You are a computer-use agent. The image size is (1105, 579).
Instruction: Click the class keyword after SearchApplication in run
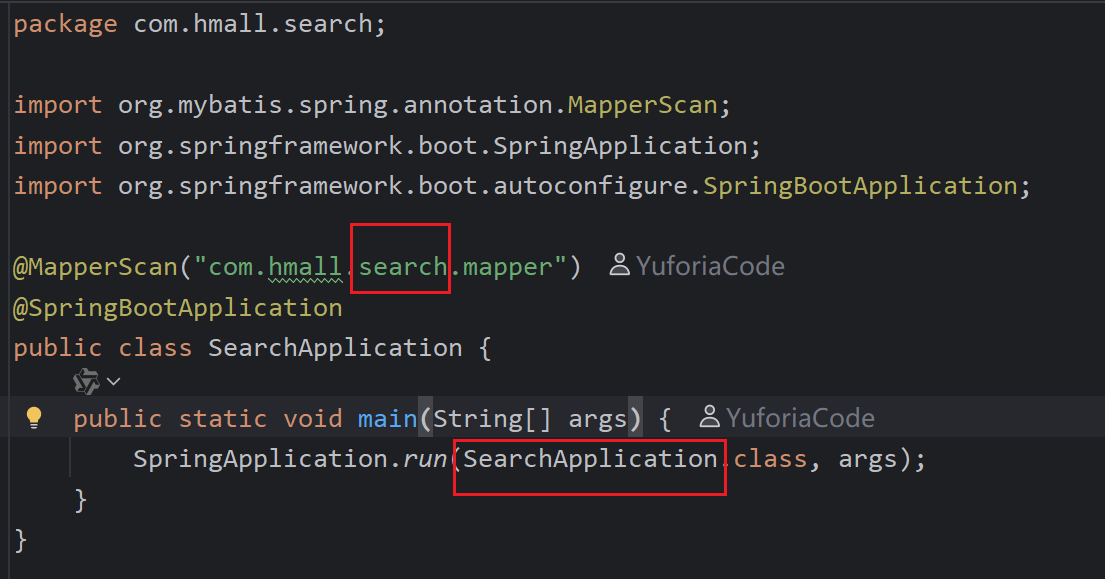pyautogui.click(x=770, y=459)
